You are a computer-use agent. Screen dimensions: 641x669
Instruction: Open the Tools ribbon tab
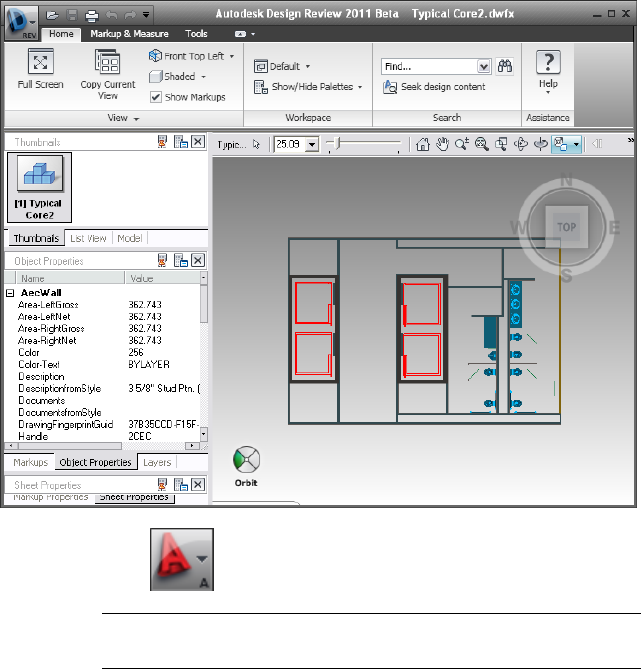[x=196, y=34]
